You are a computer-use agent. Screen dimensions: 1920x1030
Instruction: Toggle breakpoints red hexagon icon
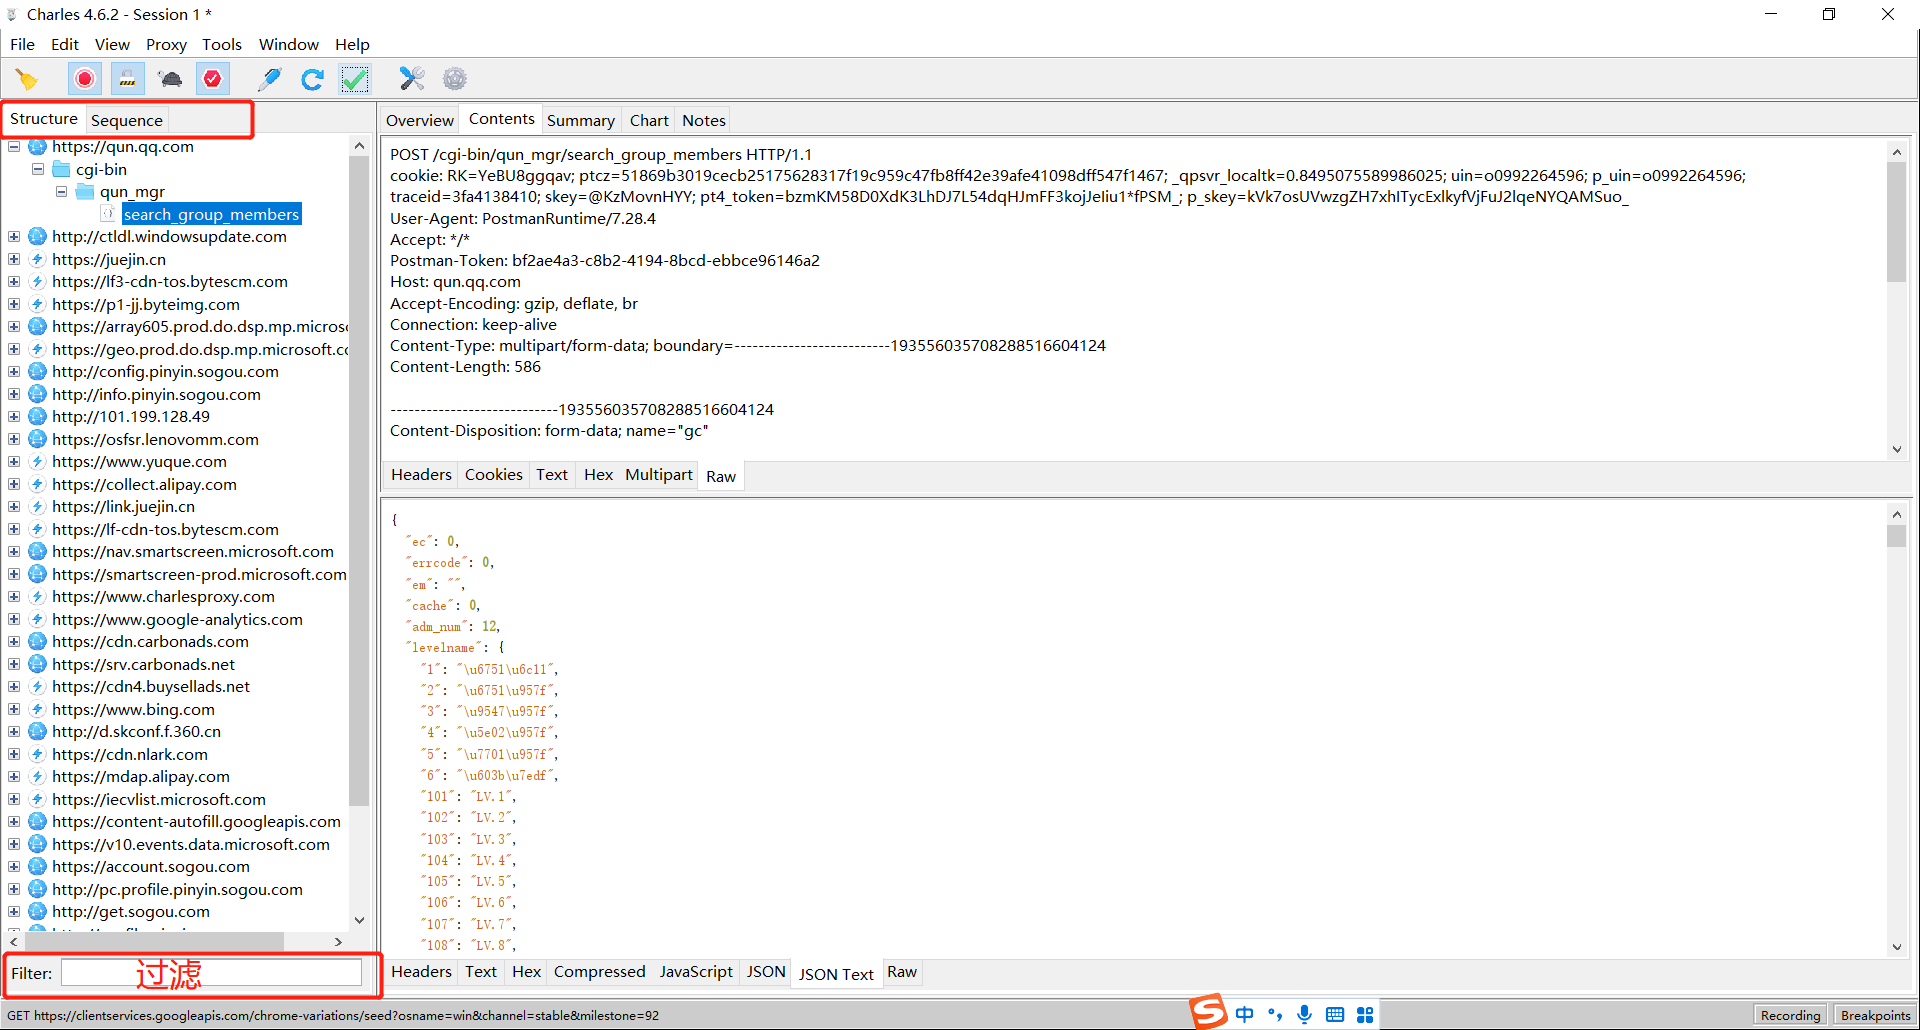(x=213, y=79)
